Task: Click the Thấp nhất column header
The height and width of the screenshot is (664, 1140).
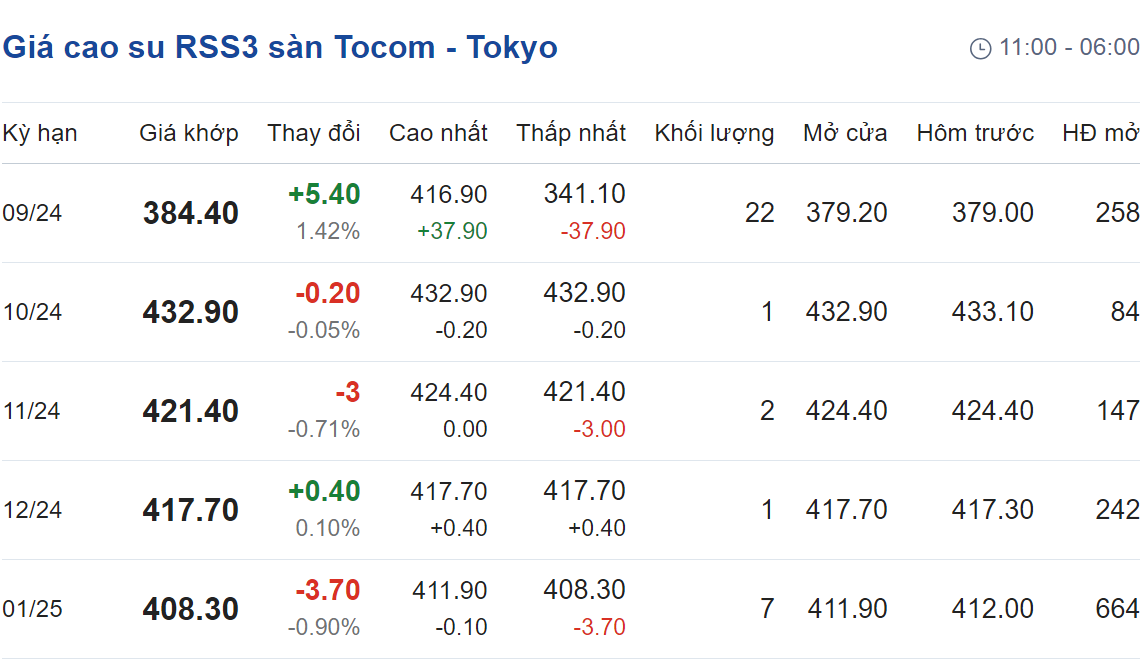Action: coord(571,133)
